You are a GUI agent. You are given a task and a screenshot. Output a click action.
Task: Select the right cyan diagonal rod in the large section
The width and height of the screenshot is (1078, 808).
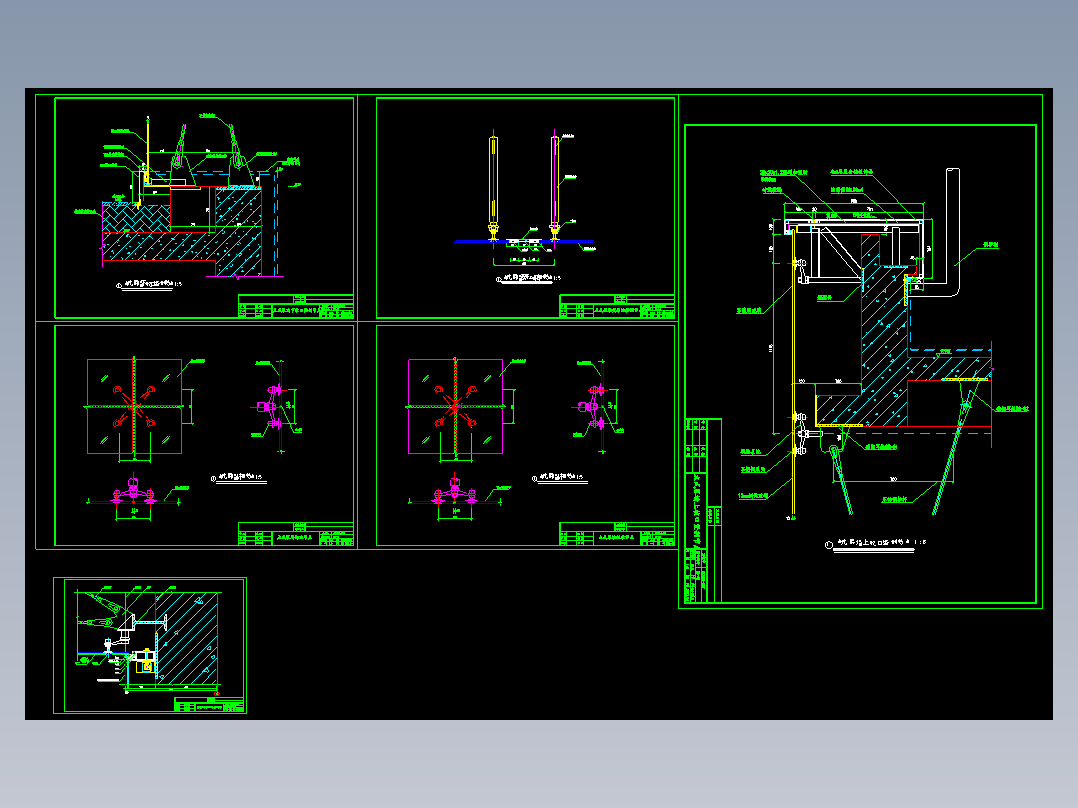point(955,454)
